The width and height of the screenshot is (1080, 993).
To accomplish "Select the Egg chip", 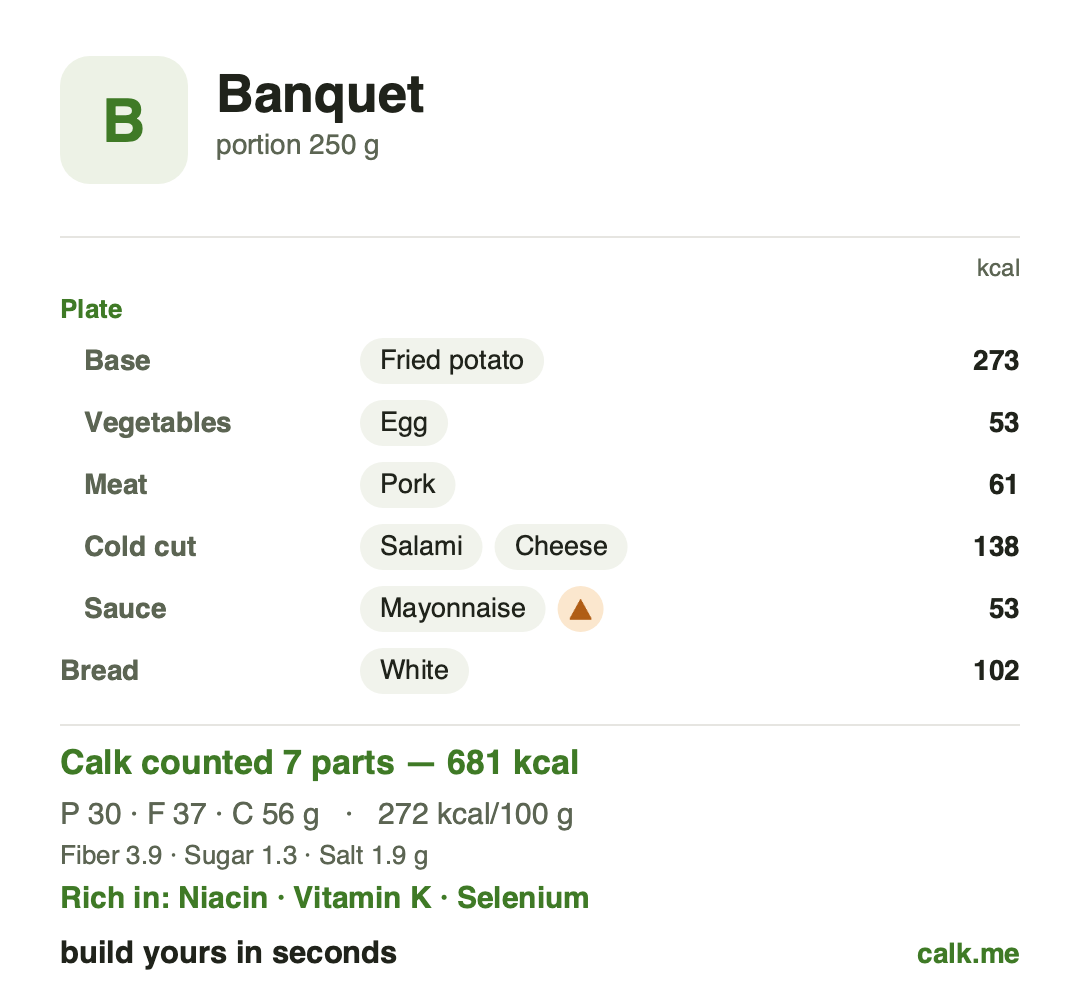I will tap(404, 423).
